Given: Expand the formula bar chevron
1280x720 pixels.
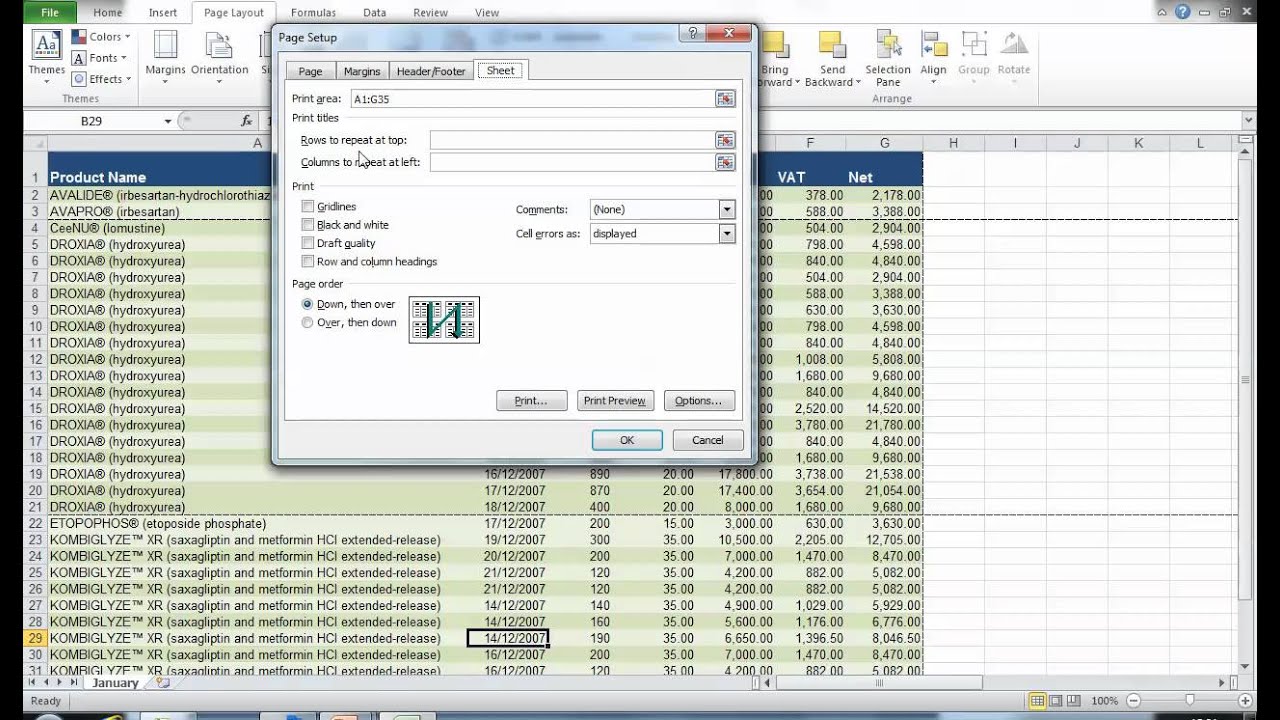Looking at the screenshot, I should point(1247,120).
